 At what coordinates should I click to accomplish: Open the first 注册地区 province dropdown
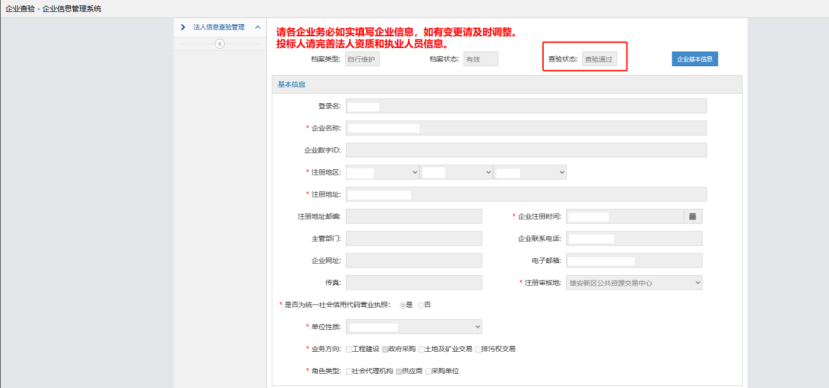[x=383, y=172]
